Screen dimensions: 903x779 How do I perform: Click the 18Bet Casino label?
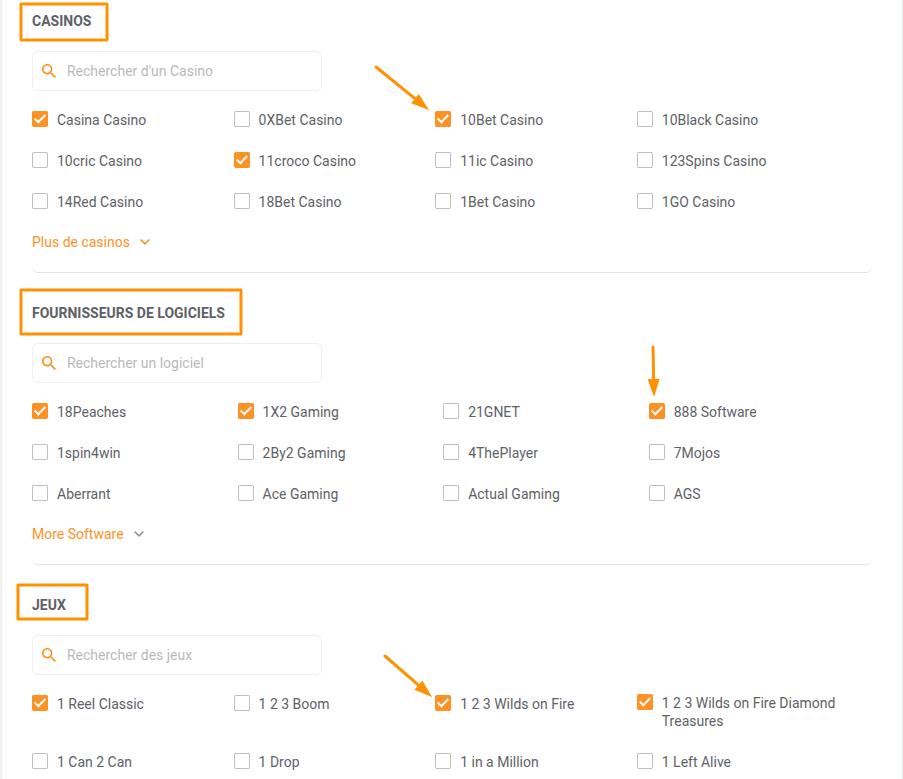tap(300, 202)
